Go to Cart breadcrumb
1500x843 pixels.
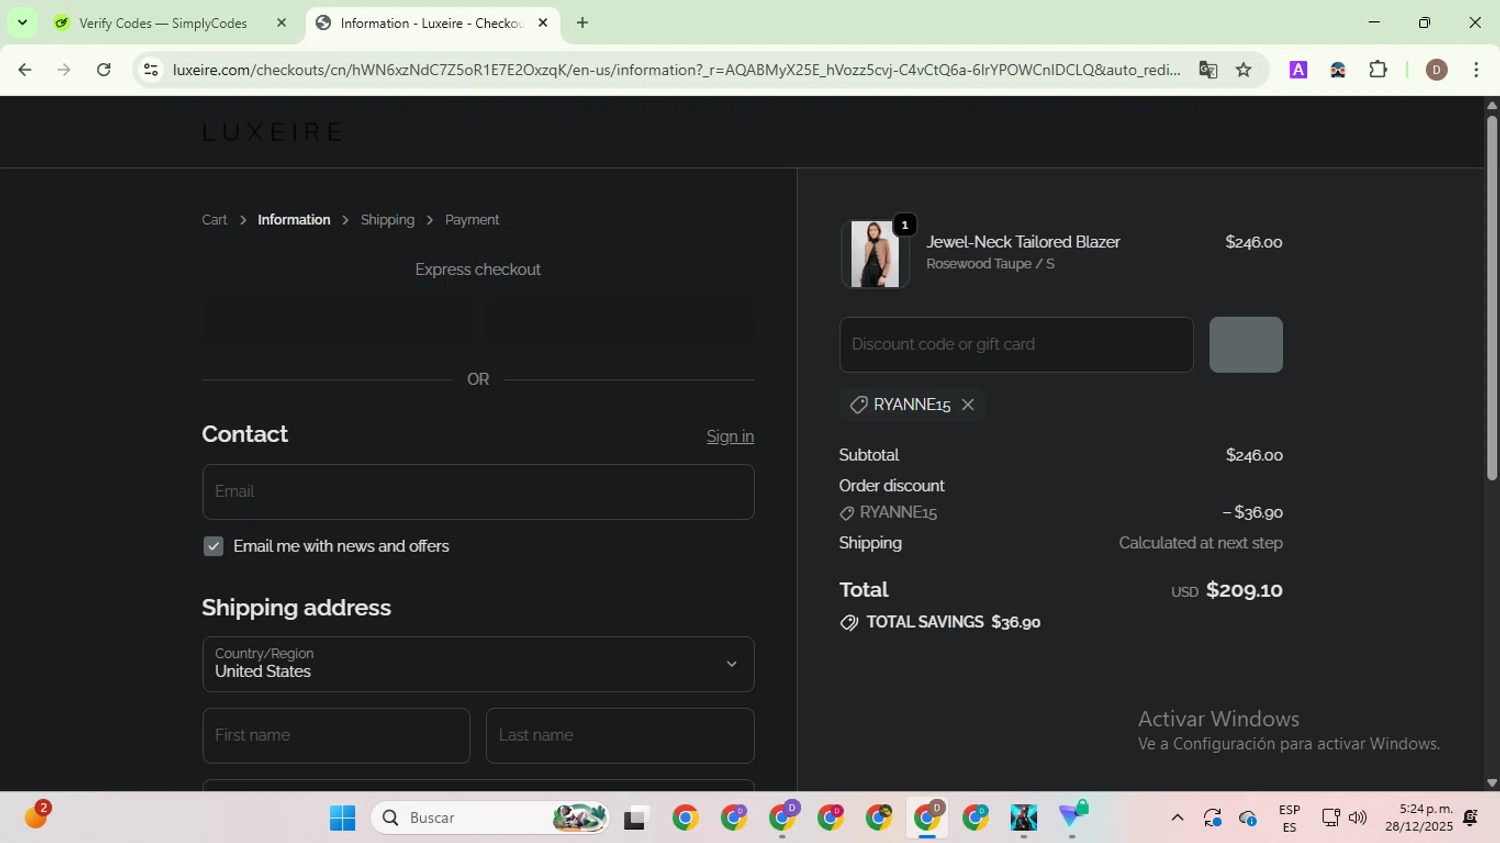(214, 220)
